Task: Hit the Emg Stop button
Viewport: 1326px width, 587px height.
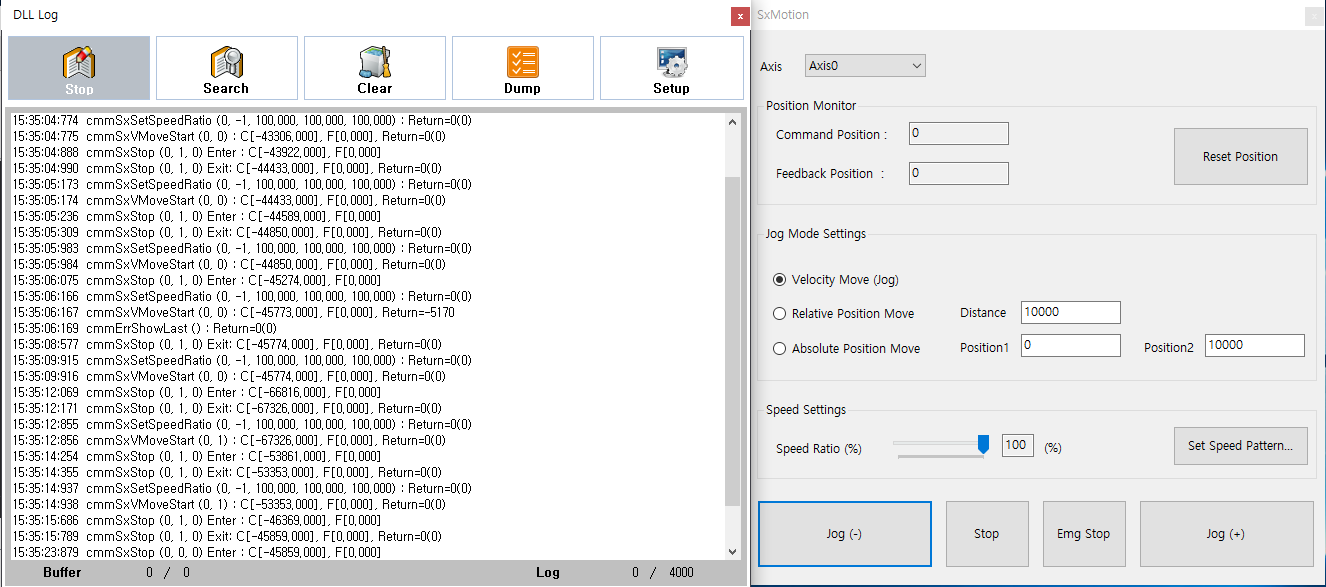Action: (1083, 534)
